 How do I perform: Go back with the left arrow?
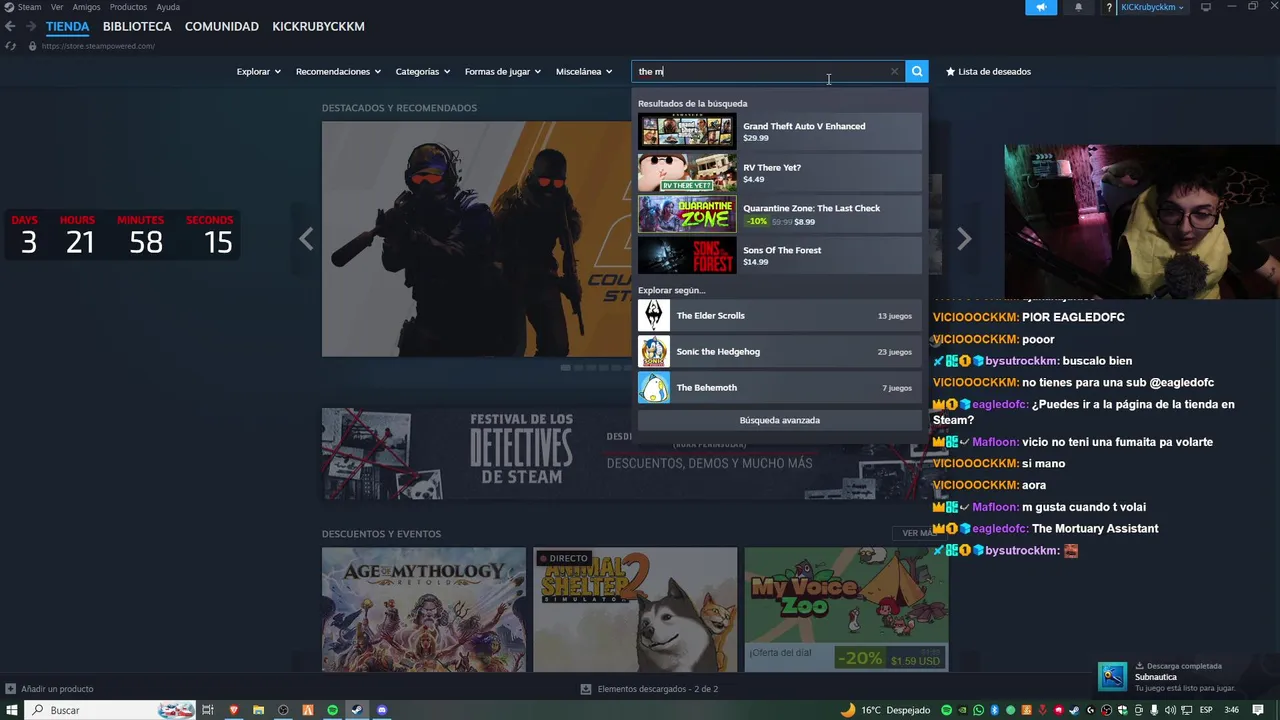click(x=10, y=26)
